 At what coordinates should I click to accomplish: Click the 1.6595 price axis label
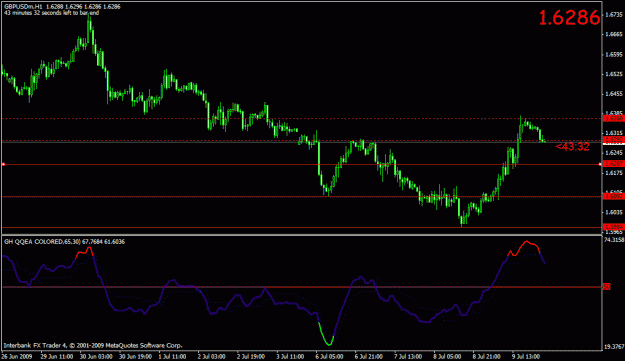pos(614,54)
